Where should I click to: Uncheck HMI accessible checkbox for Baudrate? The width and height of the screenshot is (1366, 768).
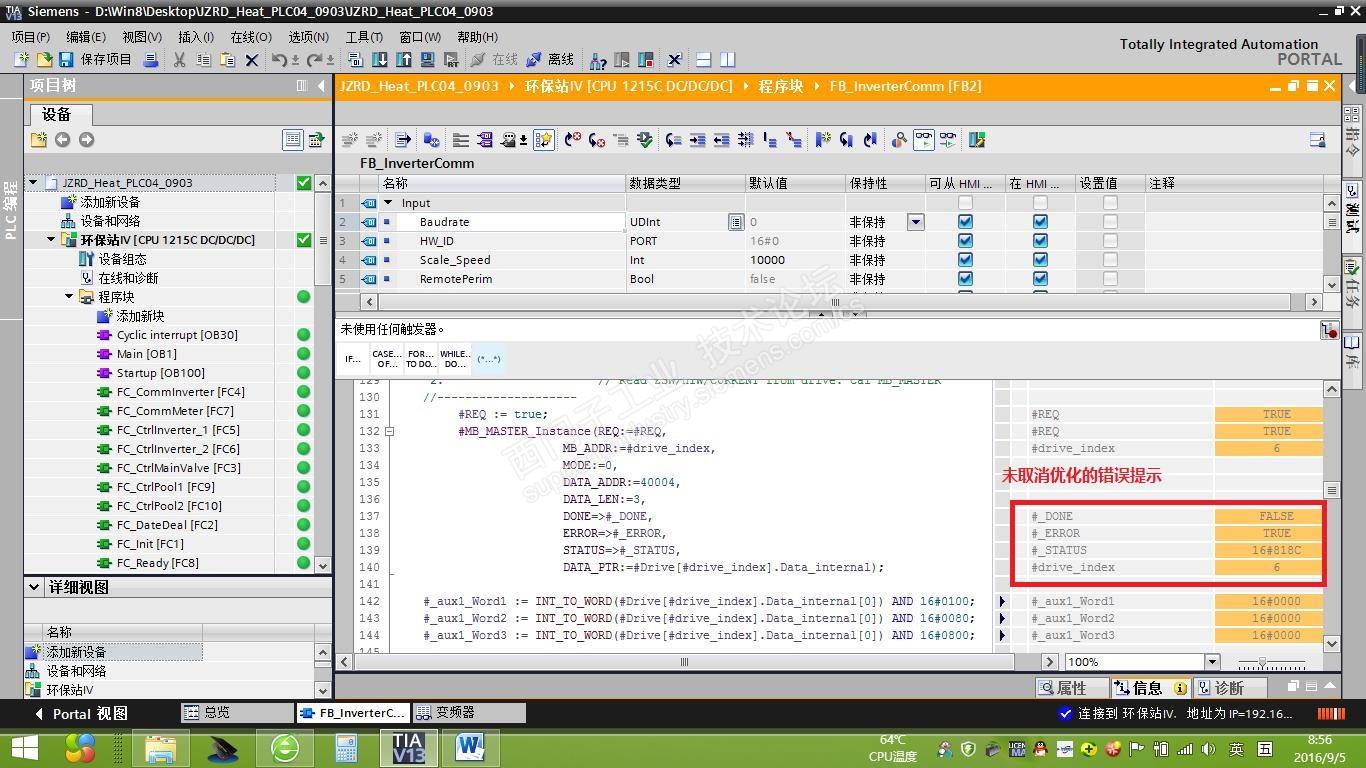(965, 222)
